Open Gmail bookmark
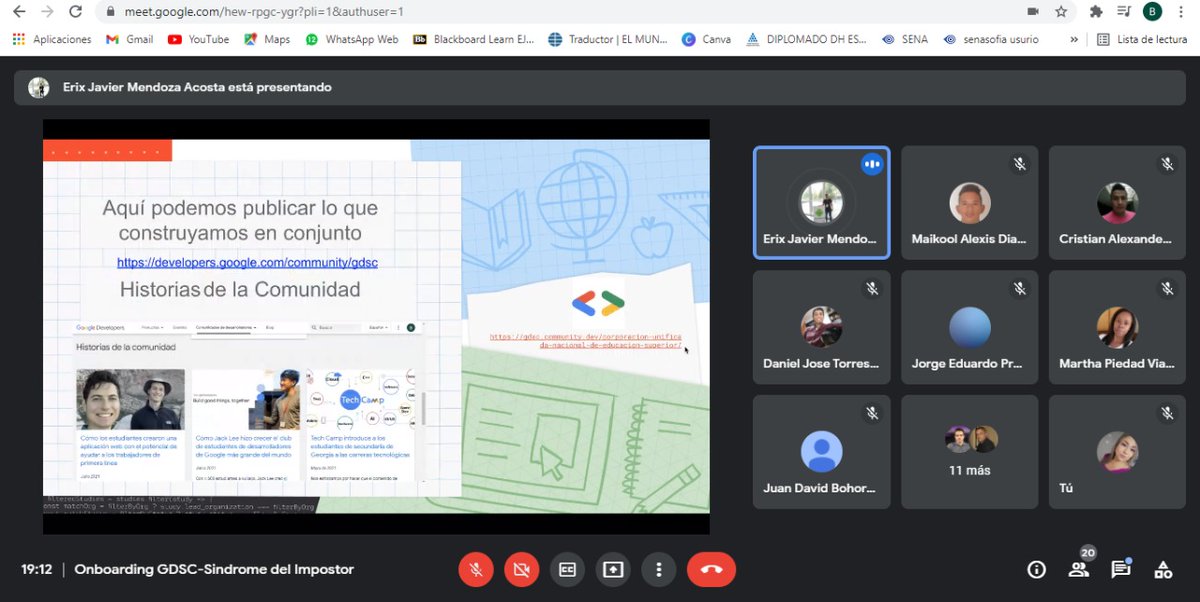Image resolution: width=1200 pixels, height=602 pixels. click(x=129, y=39)
